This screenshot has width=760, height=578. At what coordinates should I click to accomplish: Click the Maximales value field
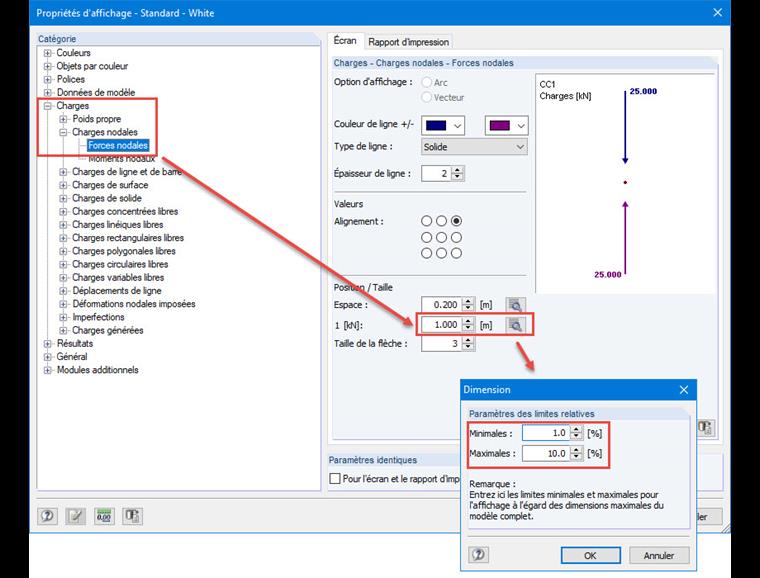click(x=546, y=453)
